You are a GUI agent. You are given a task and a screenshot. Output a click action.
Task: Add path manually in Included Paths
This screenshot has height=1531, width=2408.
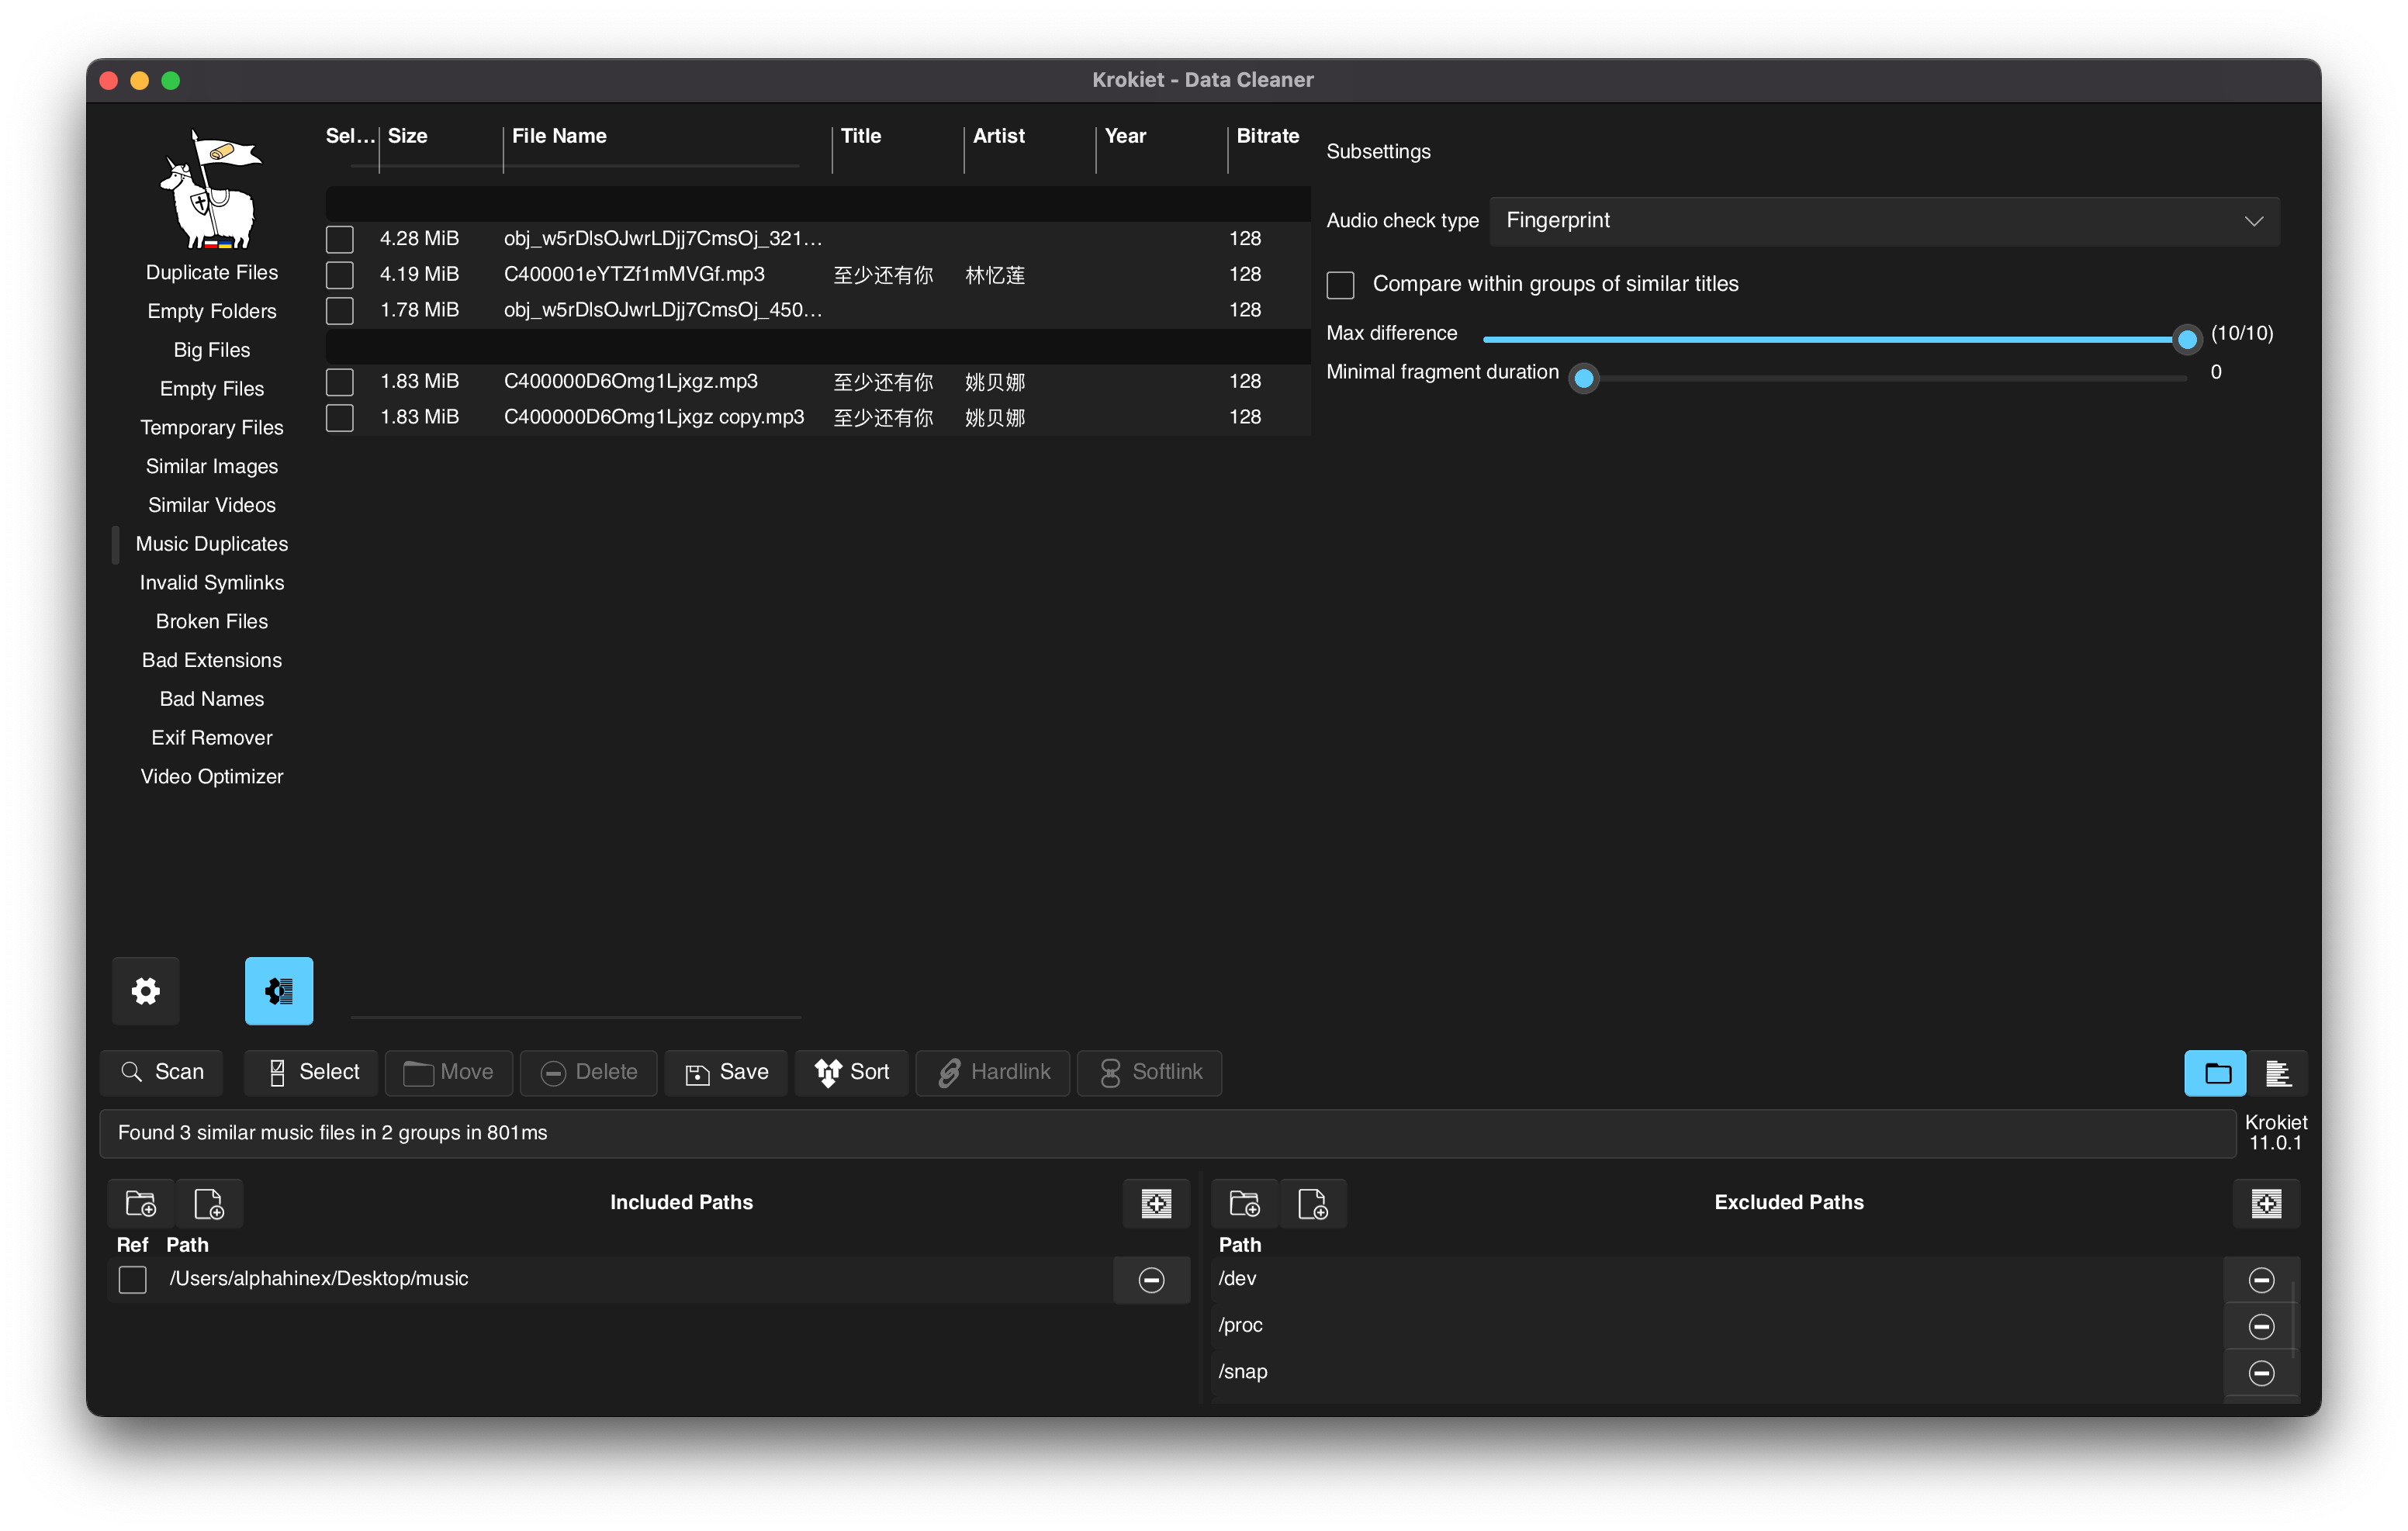point(209,1202)
